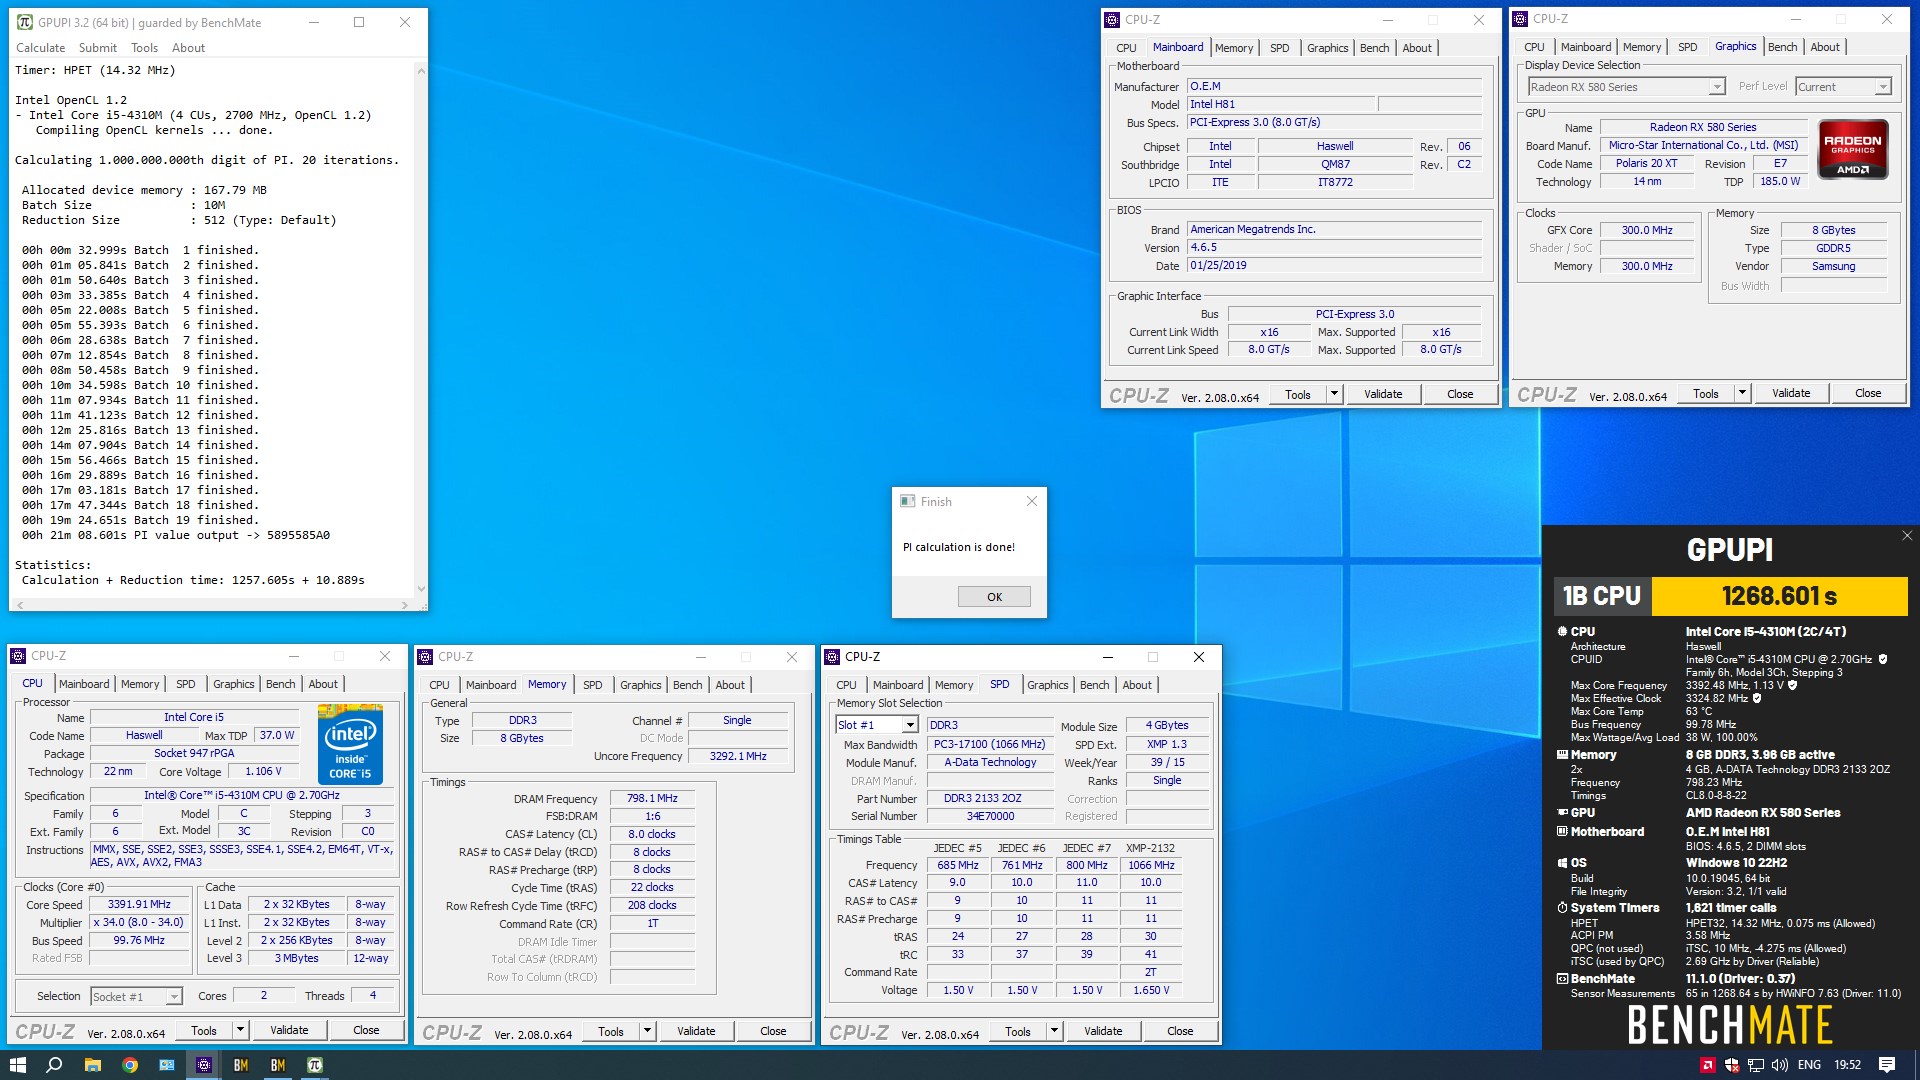1920x1080 pixels.
Task: Click the AMD Radeon Graphics logo
Action: point(1853,149)
